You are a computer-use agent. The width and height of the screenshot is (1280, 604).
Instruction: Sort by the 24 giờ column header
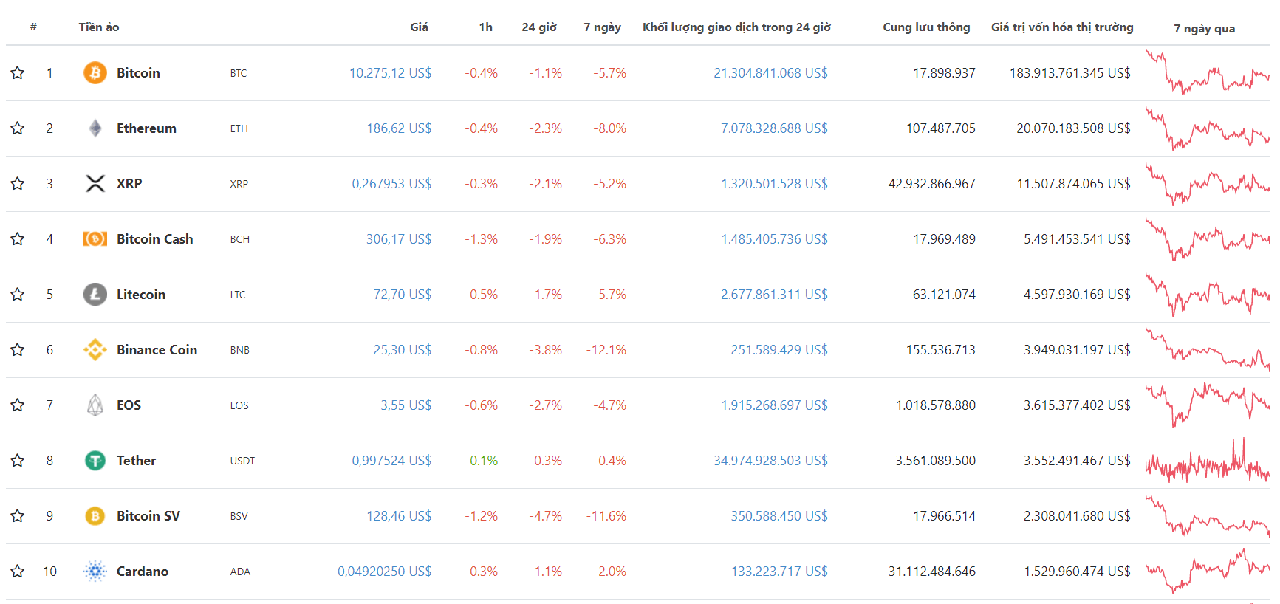541,27
